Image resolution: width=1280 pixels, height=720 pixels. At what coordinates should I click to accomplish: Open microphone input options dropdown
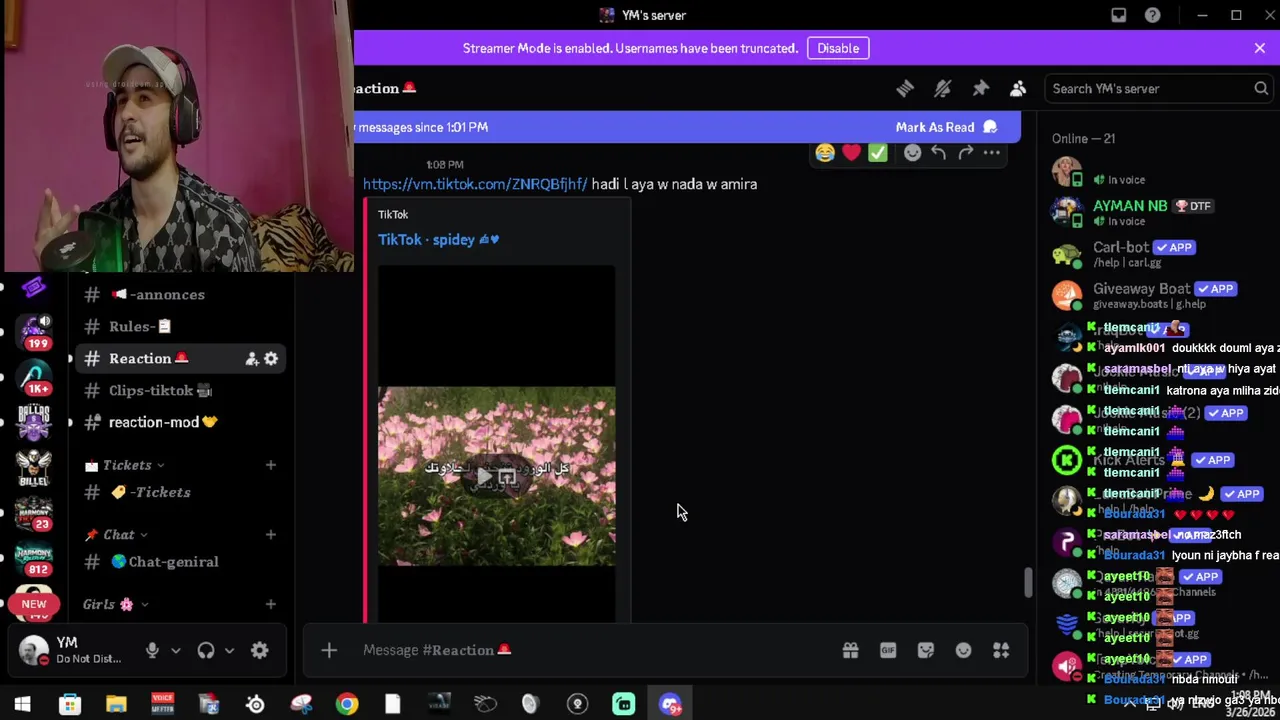pyautogui.click(x=176, y=650)
